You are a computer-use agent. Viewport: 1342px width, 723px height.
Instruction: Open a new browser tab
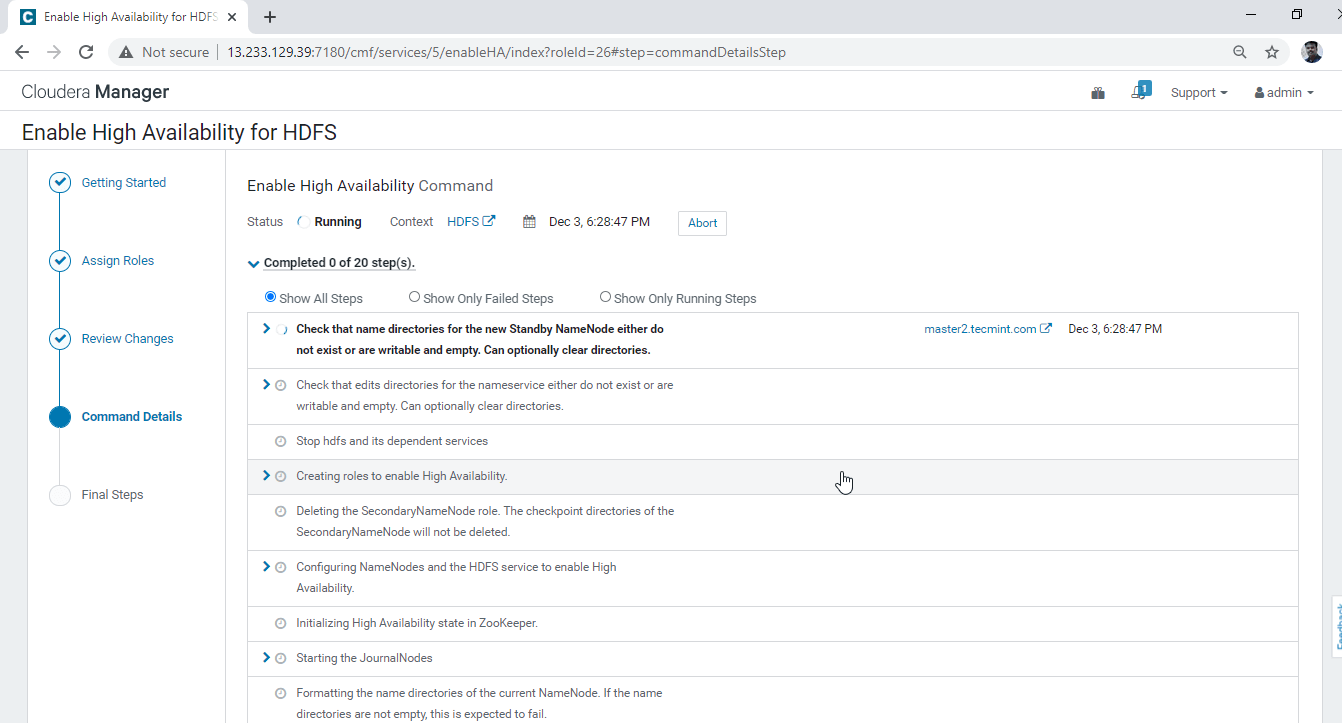[270, 17]
